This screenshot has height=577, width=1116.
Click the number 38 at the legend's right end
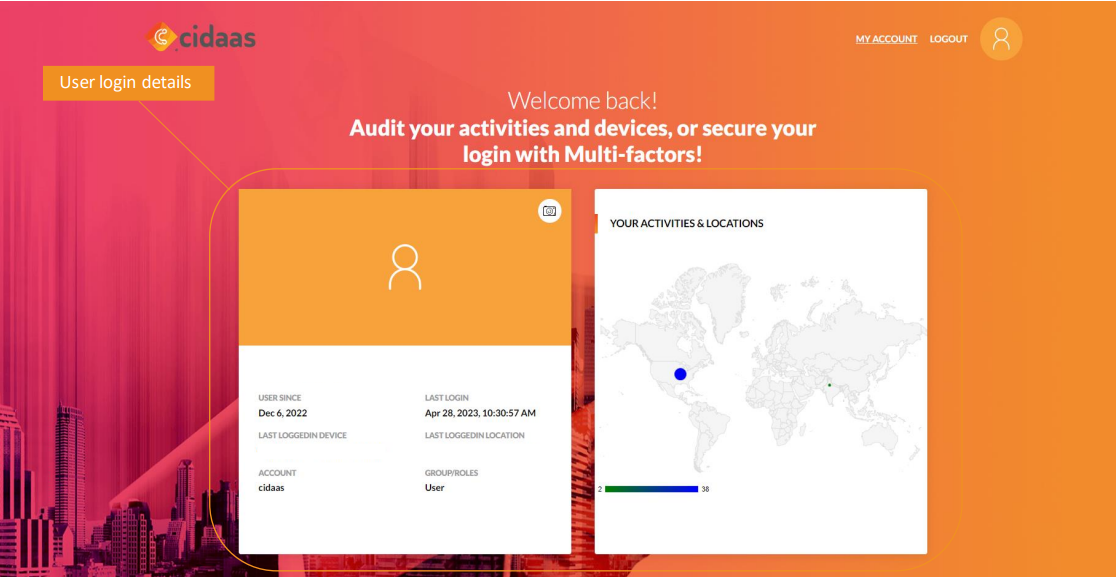click(x=706, y=488)
